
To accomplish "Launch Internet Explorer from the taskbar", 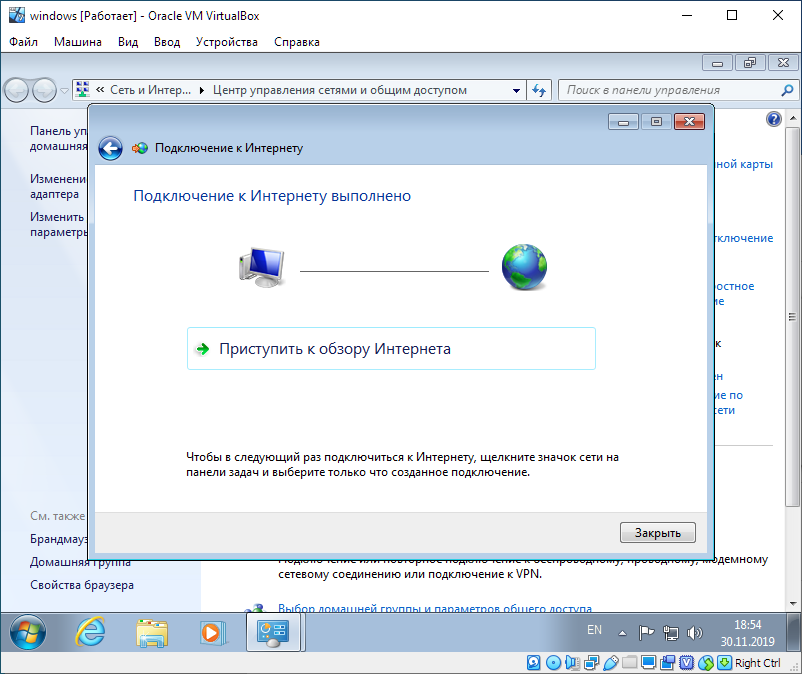I will click(x=91, y=633).
